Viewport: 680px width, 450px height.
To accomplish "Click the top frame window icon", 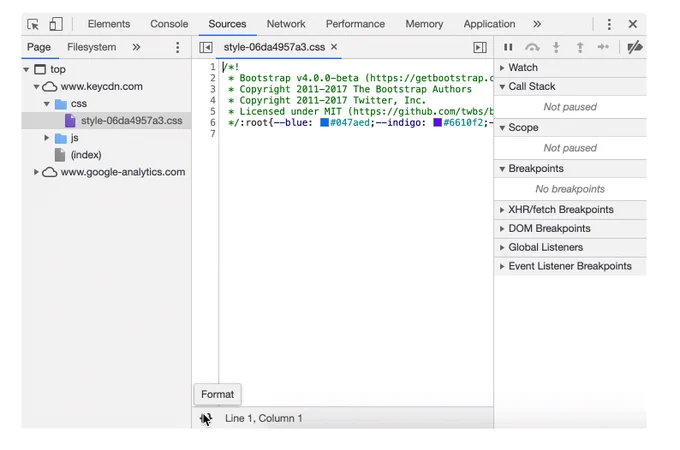I will [40, 69].
